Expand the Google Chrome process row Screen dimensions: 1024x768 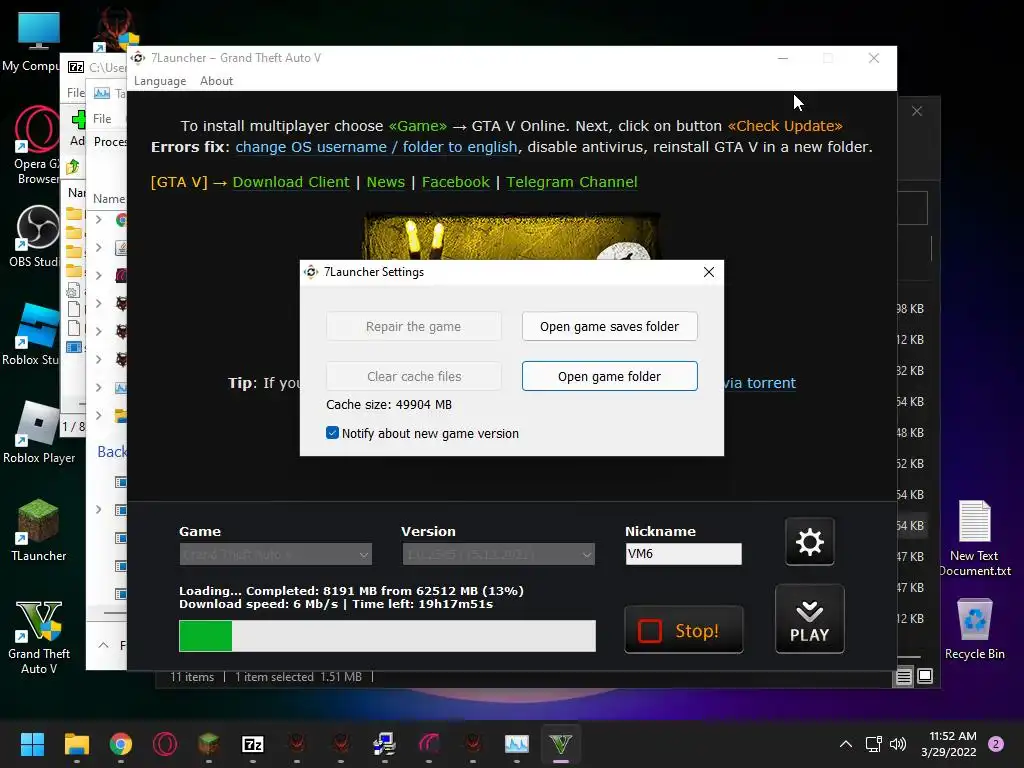[99, 220]
